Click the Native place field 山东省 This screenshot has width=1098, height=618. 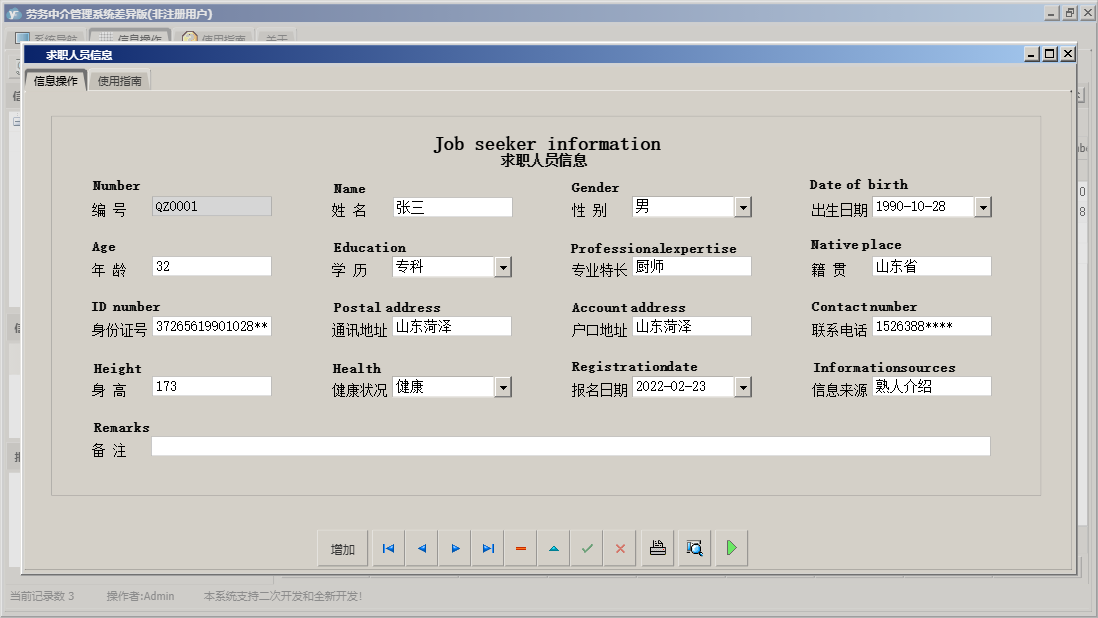click(x=932, y=267)
